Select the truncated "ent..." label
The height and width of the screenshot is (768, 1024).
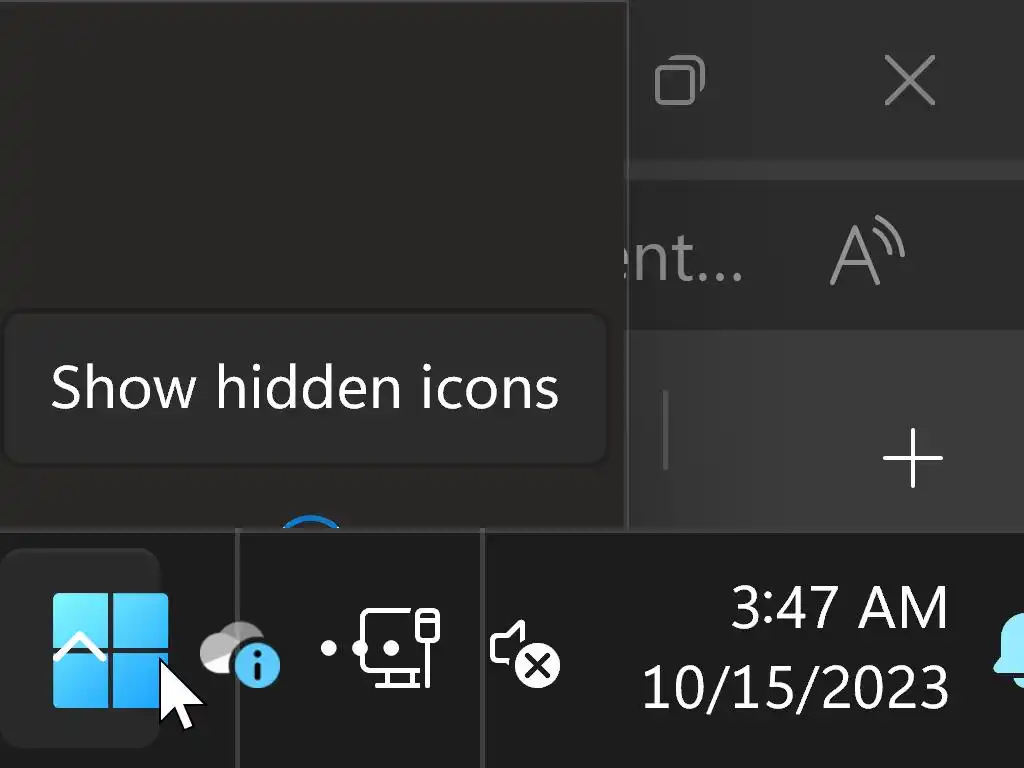(x=687, y=257)
